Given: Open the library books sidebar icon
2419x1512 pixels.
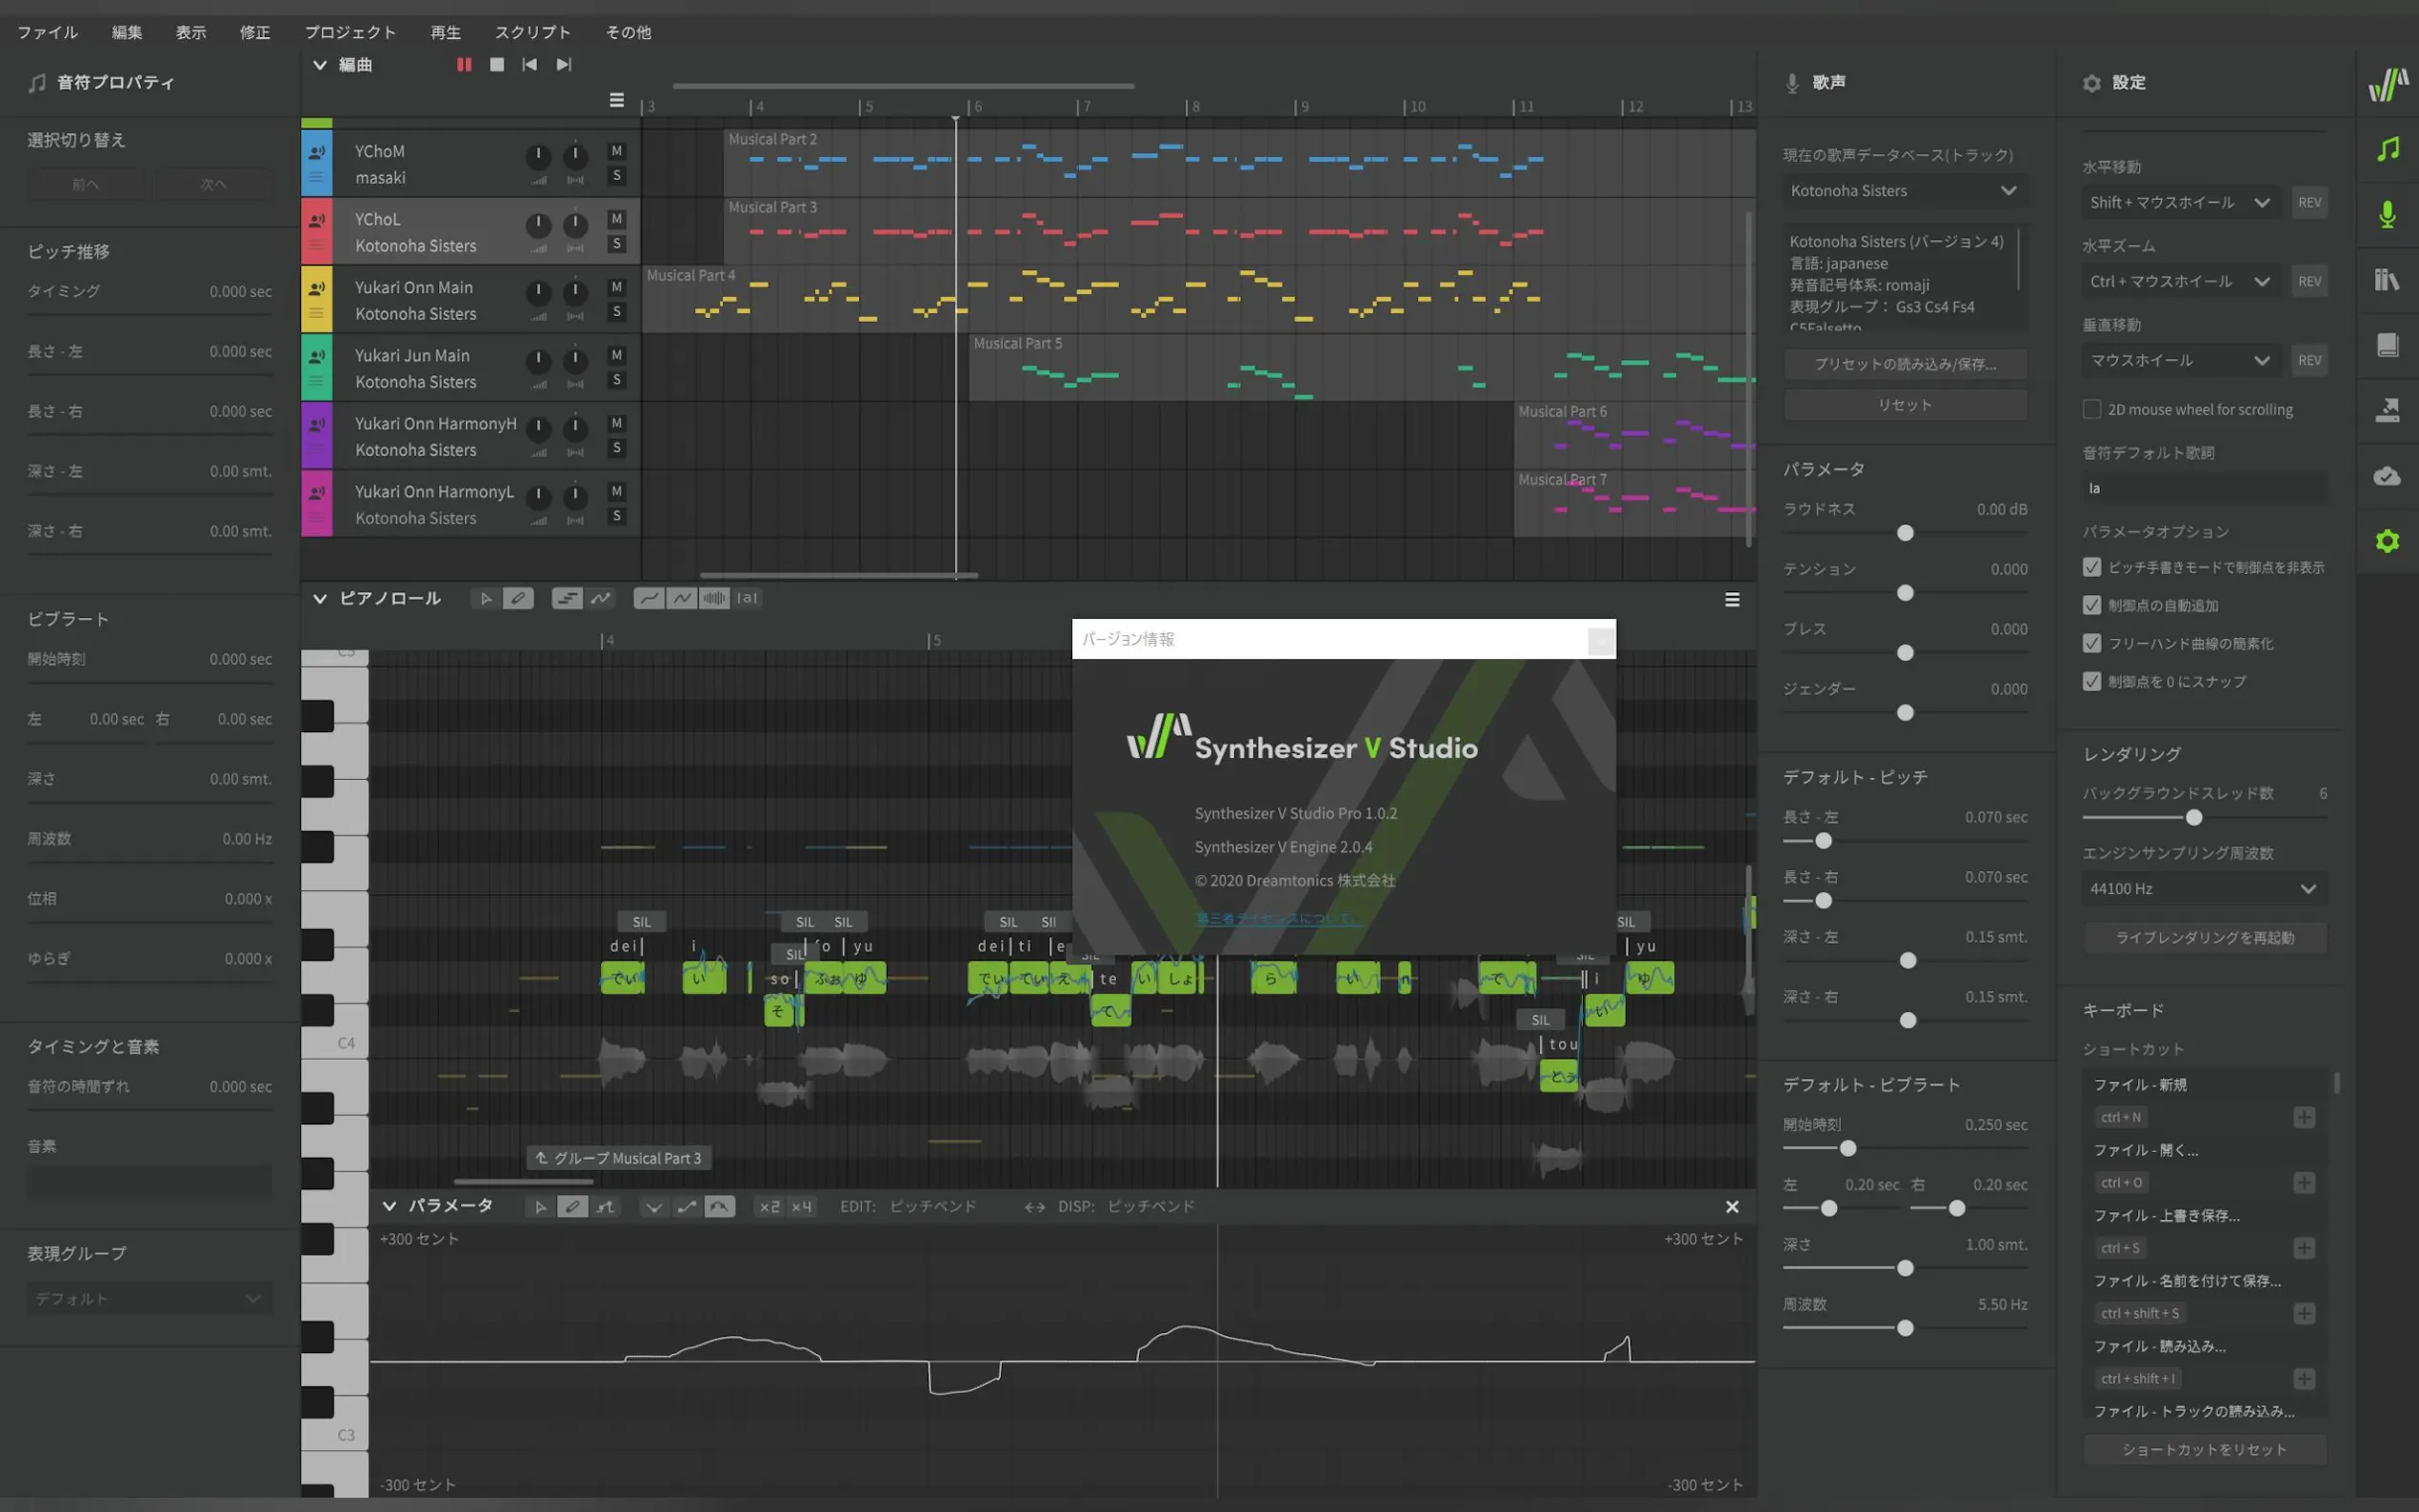Looking at the screenshot, I should [x=2387, y=280].
